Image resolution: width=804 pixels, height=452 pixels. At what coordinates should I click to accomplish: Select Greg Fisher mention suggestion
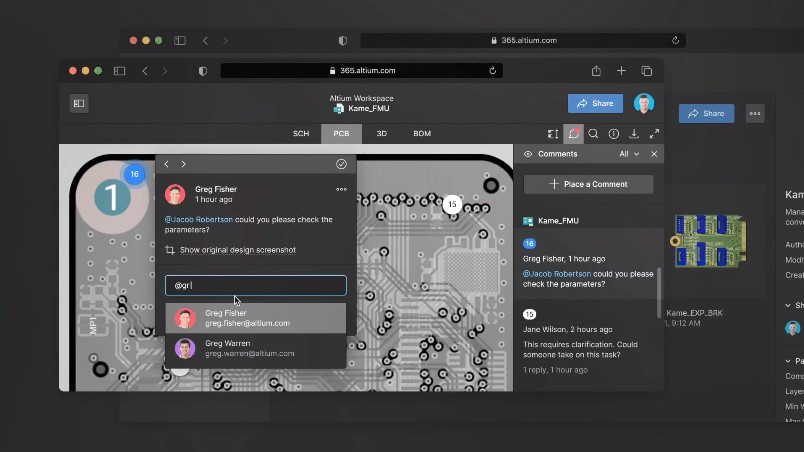(255, 318)
